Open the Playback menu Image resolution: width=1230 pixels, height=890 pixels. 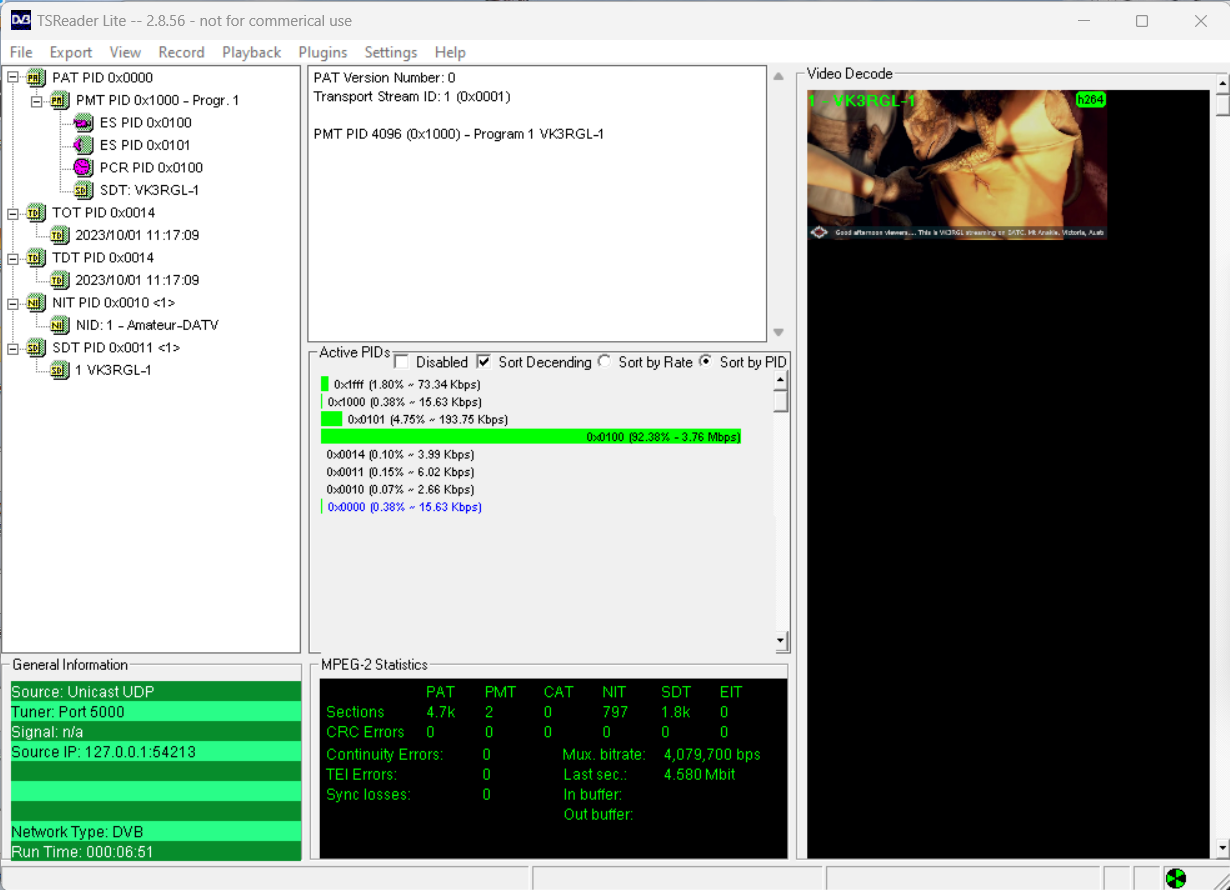(x=251, y=52)
